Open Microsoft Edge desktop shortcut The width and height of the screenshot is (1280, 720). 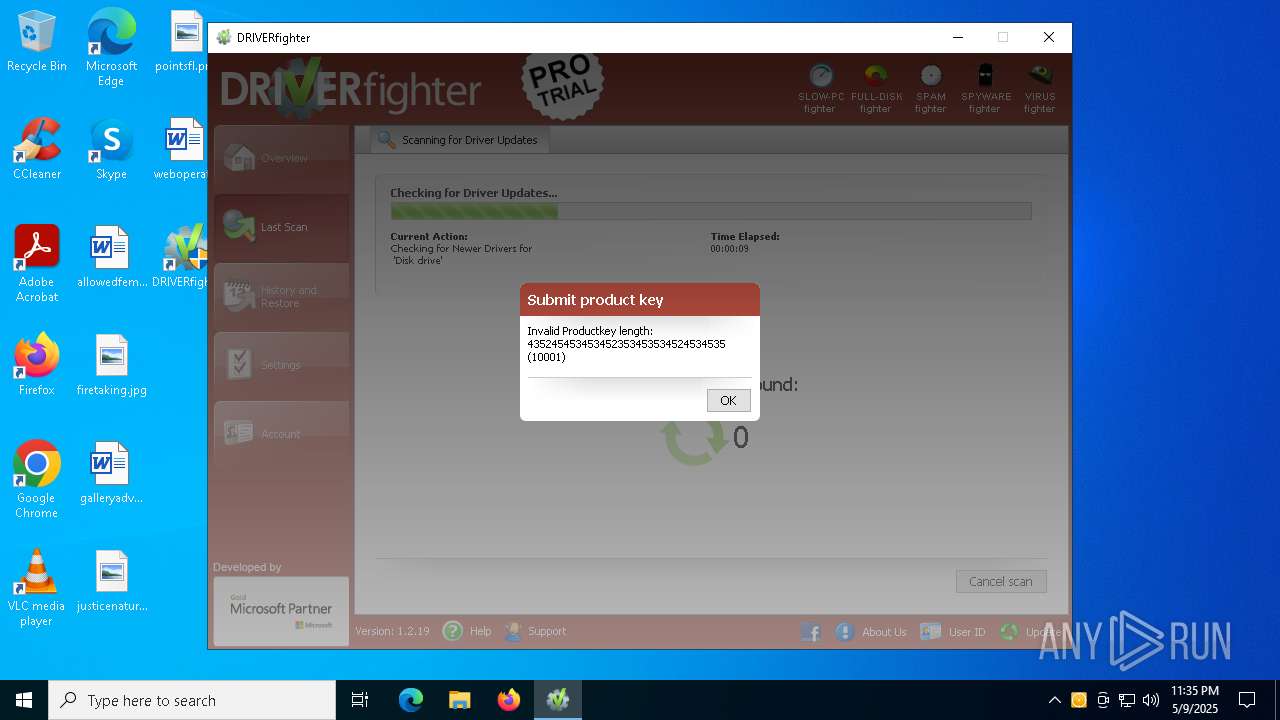(111, 48)
